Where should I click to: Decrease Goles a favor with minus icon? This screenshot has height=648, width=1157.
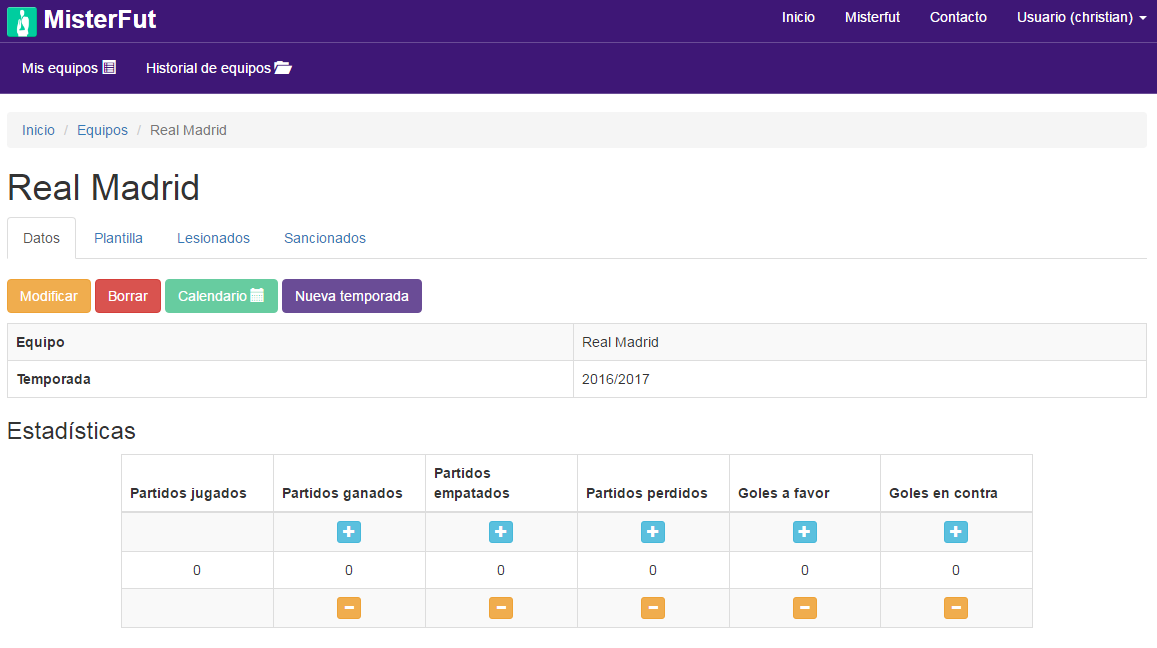pos(805,608)
